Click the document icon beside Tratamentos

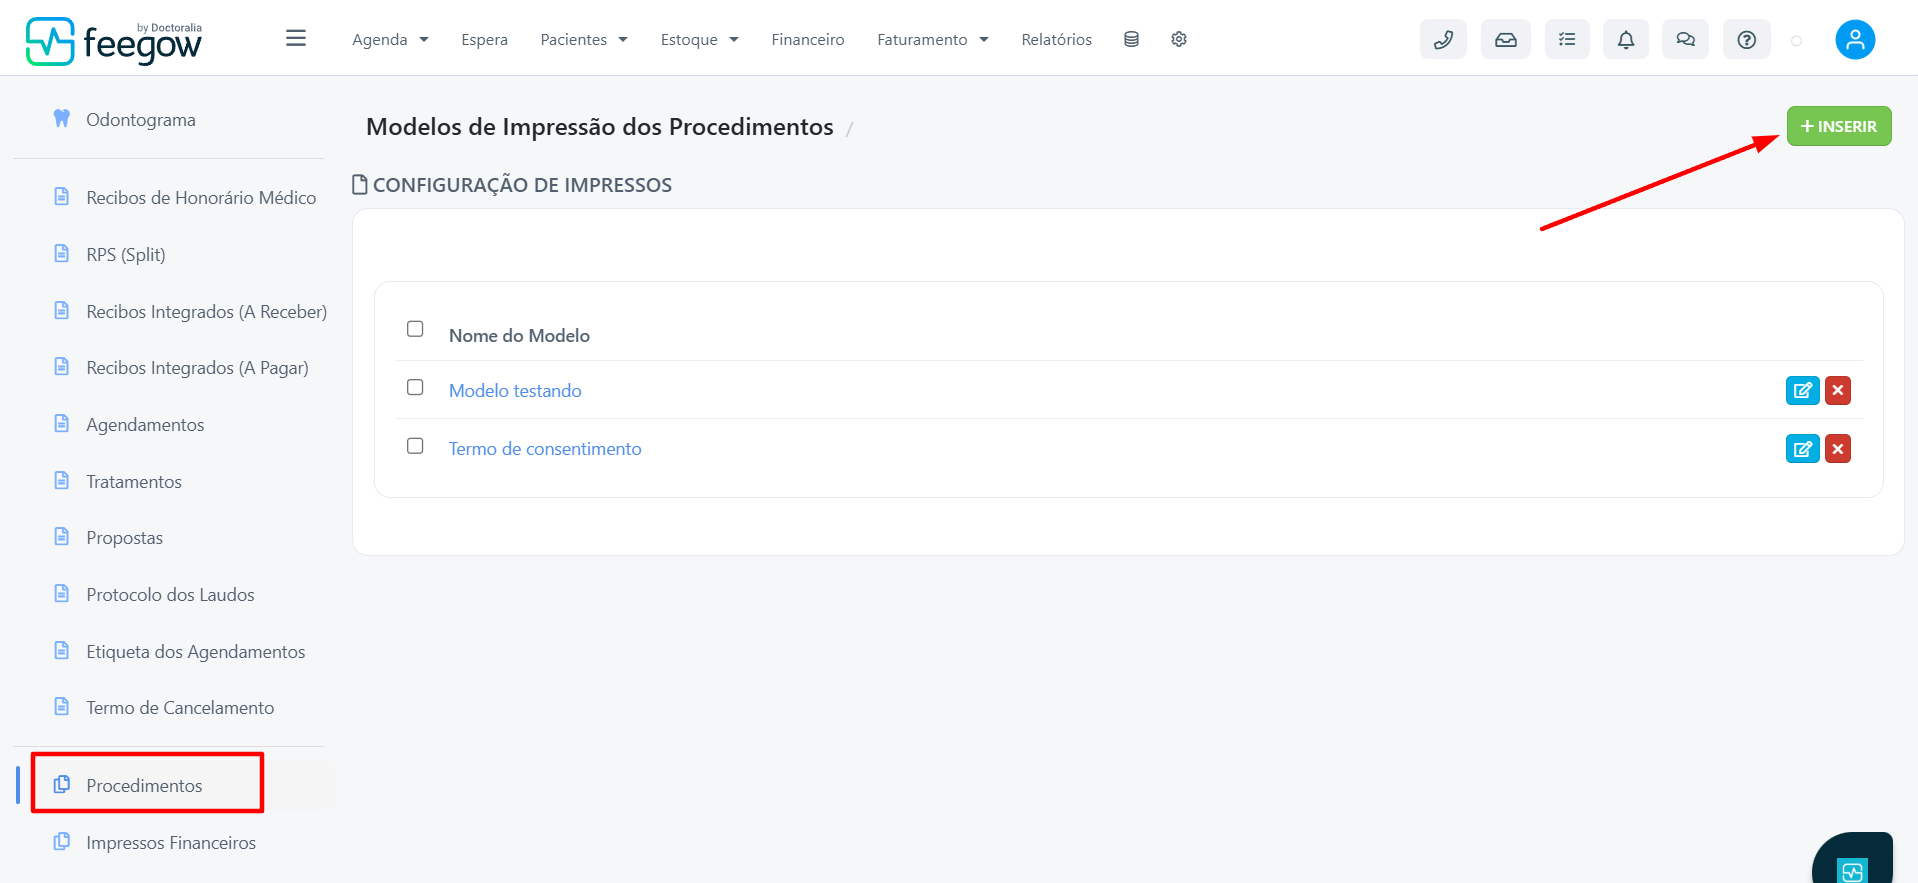pos(62,480)
